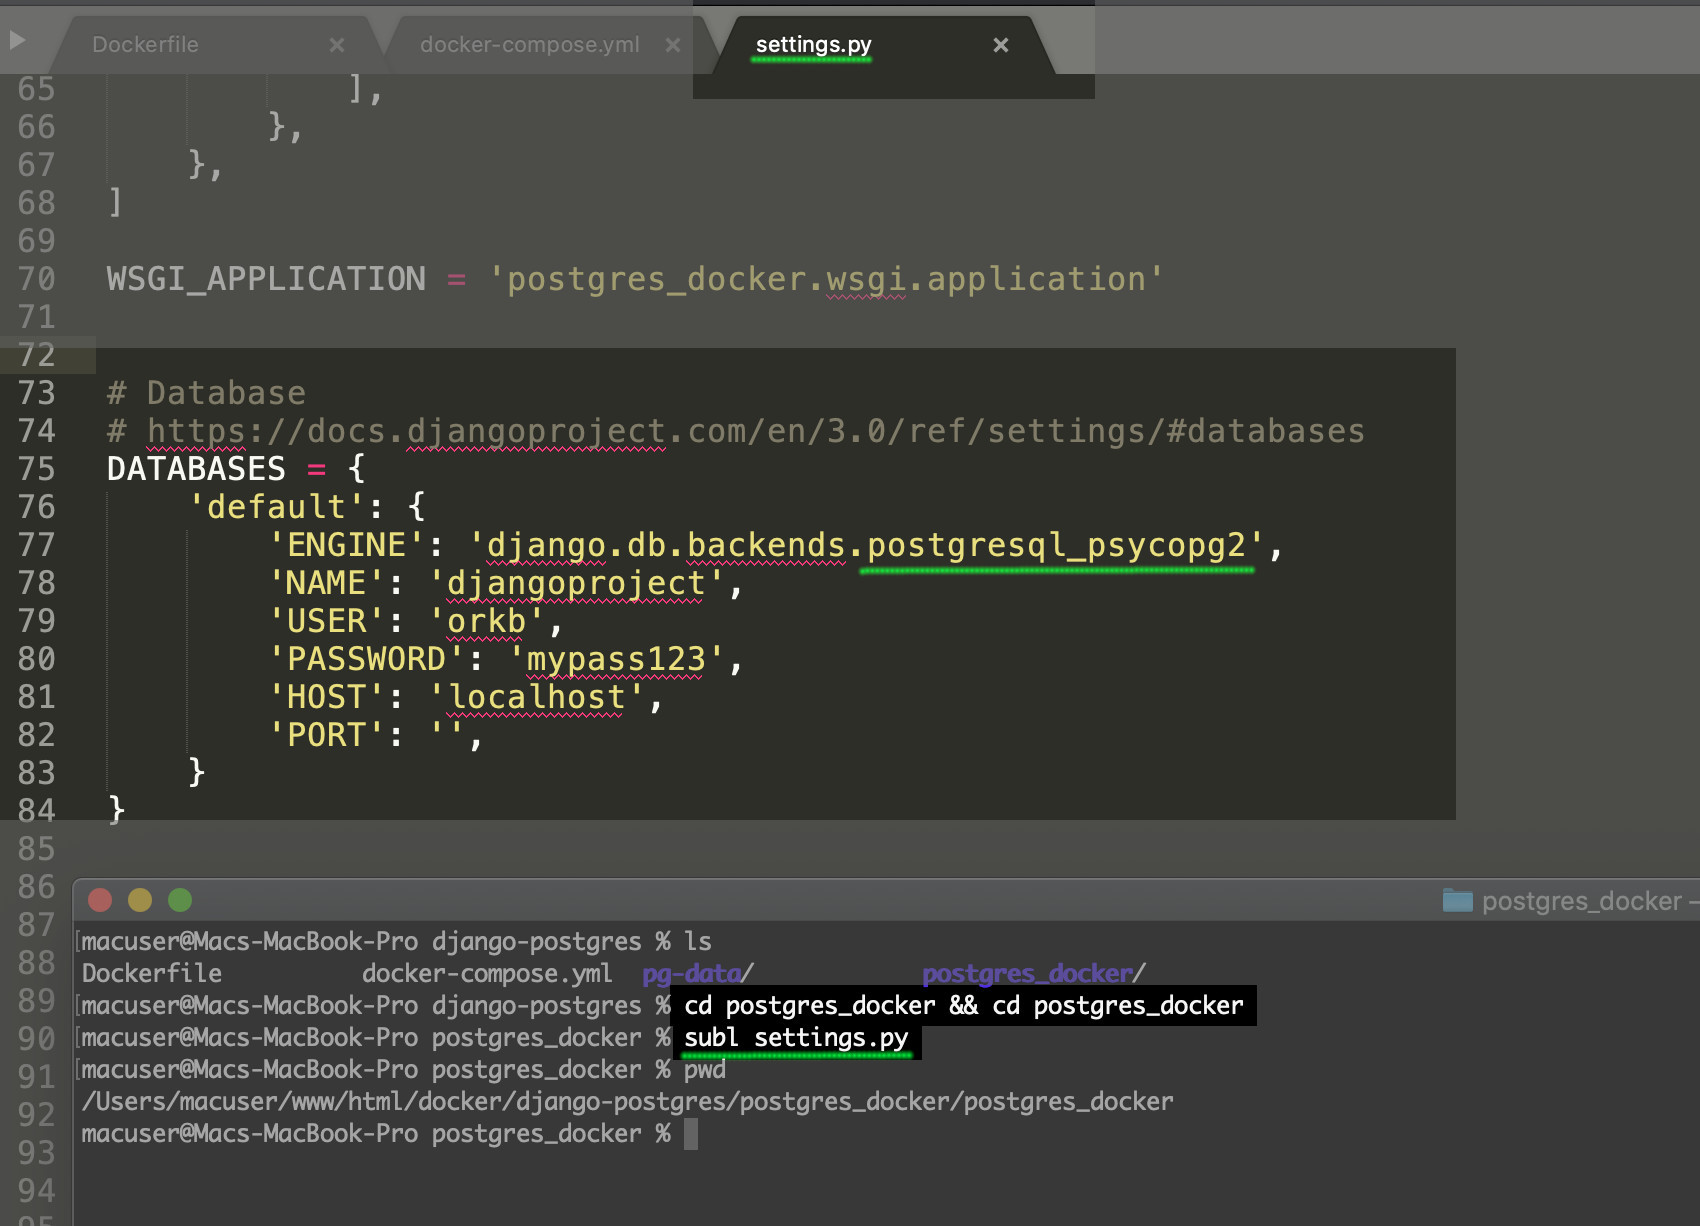
Task: Place cursor at the terminal prompt
Action: pyautogui.click(x=691, y=1133)
